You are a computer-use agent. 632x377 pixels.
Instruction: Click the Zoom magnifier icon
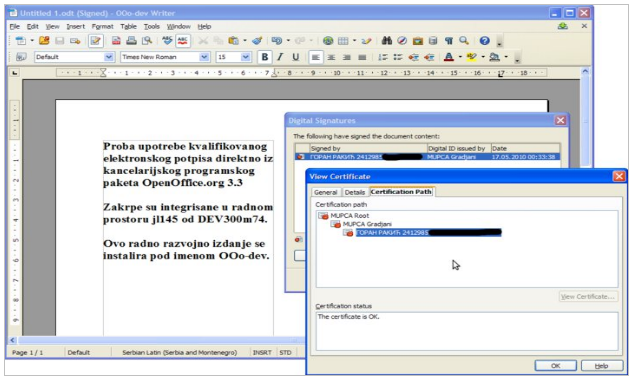coord(464,41)
